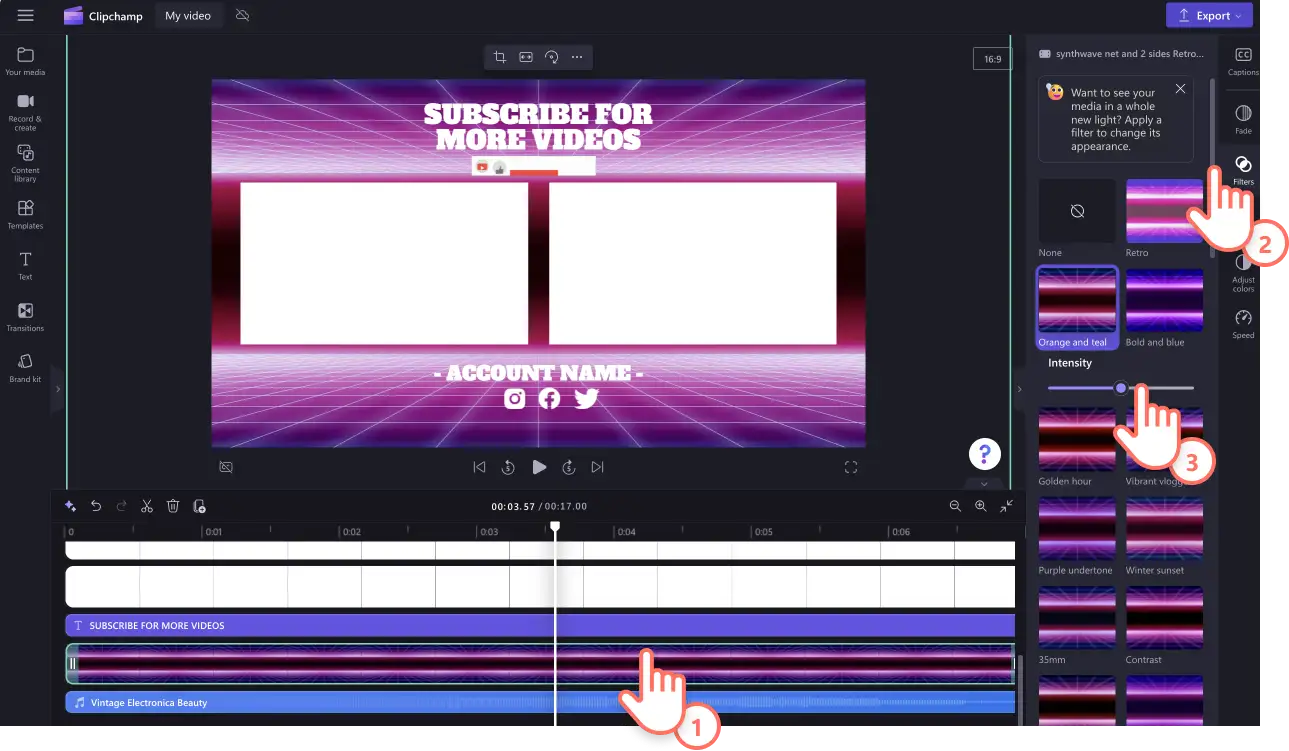Open the Brand kit tab
This screenshot has height=751, width=1289.
tap(25, 367)
